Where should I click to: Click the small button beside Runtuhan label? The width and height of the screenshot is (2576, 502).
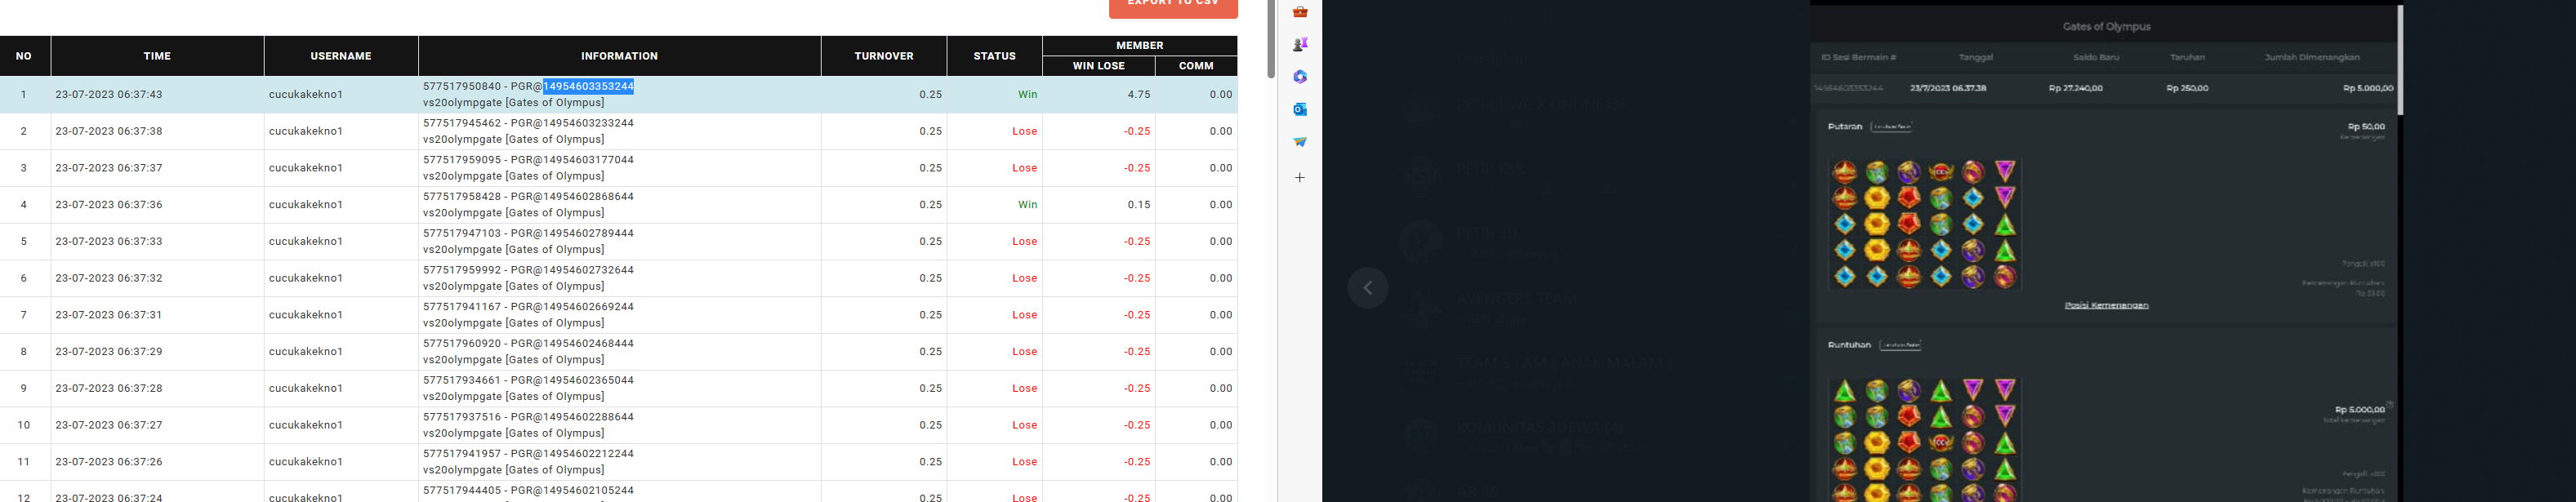coord(1900,345)
